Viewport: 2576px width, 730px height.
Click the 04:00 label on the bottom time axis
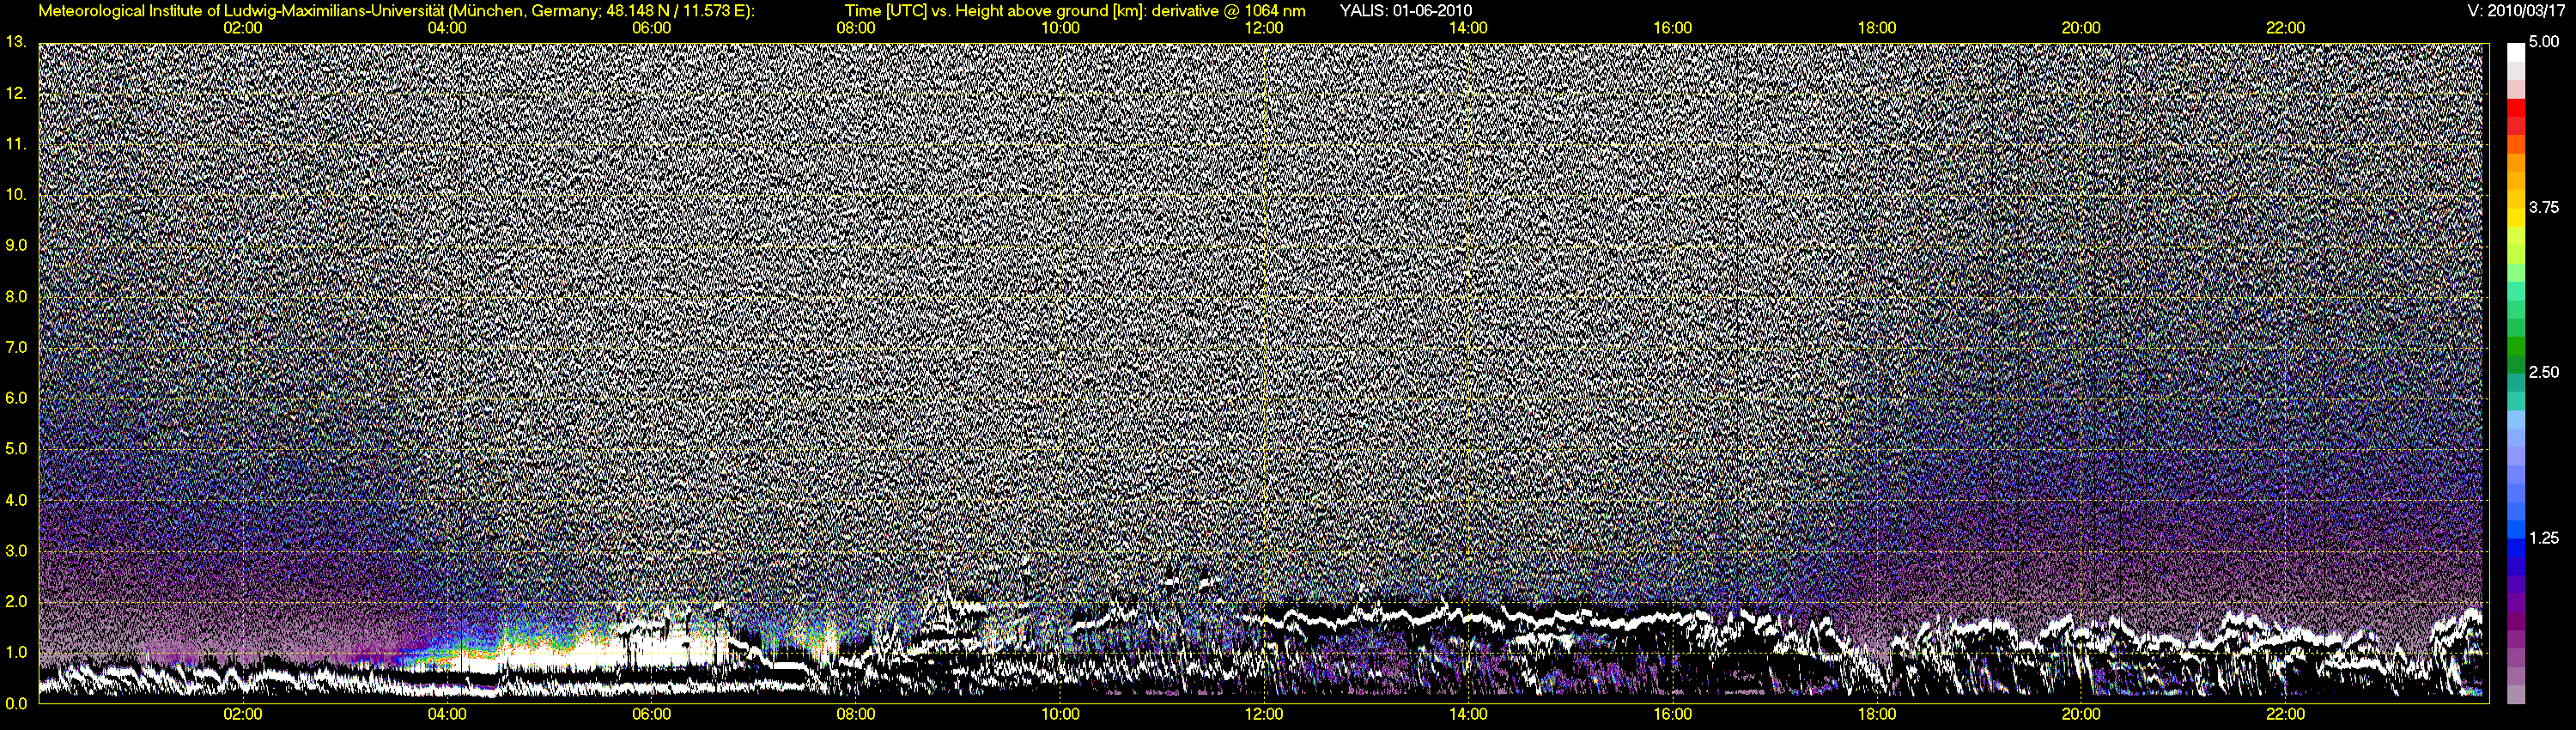tap(447, 714)
